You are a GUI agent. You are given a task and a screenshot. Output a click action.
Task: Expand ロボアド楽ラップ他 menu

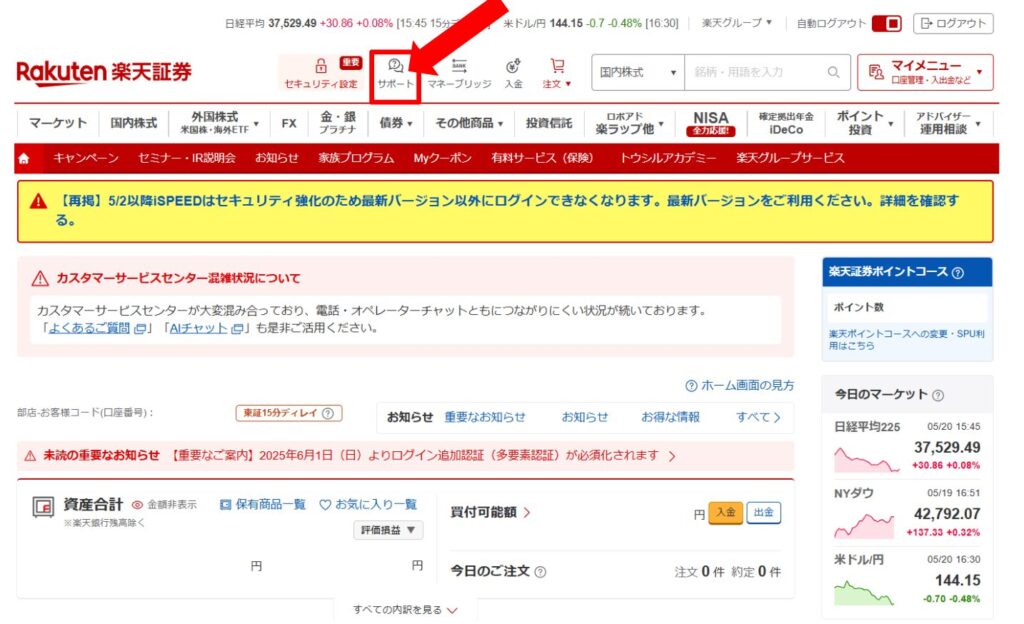pyautogui.click(x=629, y=123)
